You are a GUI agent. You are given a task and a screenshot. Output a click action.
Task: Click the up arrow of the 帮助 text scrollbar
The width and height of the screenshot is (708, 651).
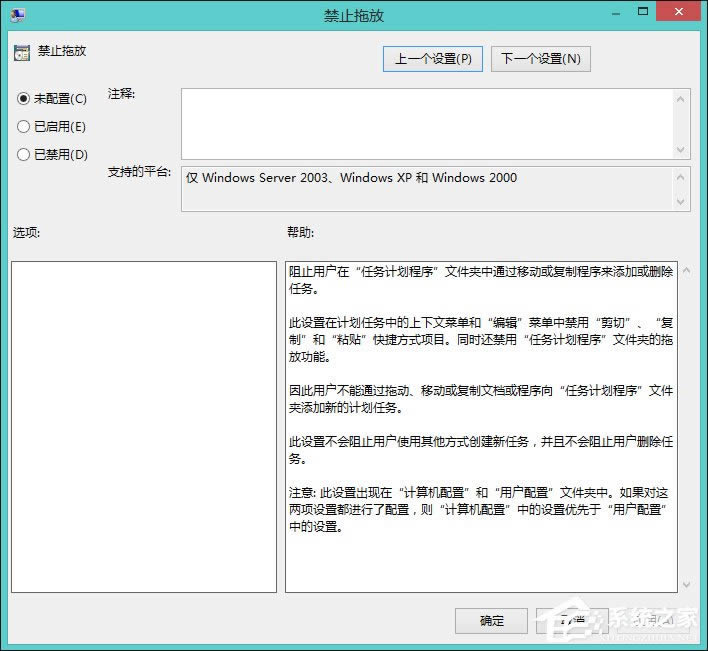[x=686, y=270]
